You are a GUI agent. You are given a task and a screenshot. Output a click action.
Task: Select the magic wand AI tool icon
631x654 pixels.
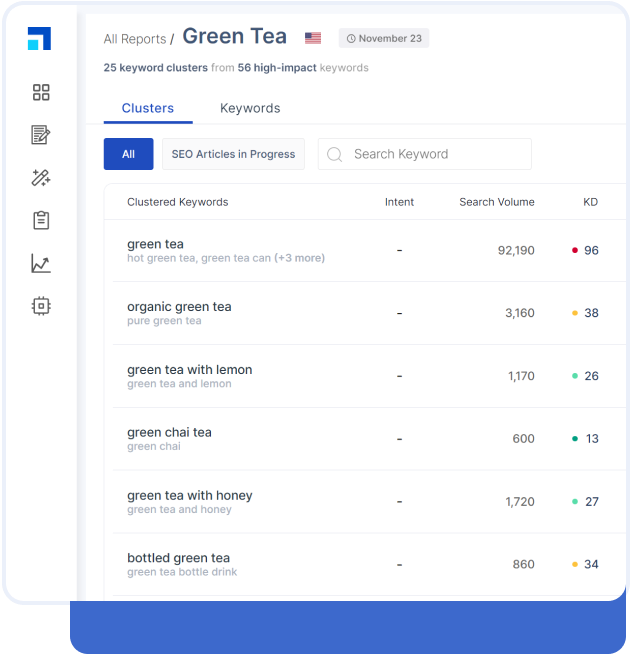point(41,178)
